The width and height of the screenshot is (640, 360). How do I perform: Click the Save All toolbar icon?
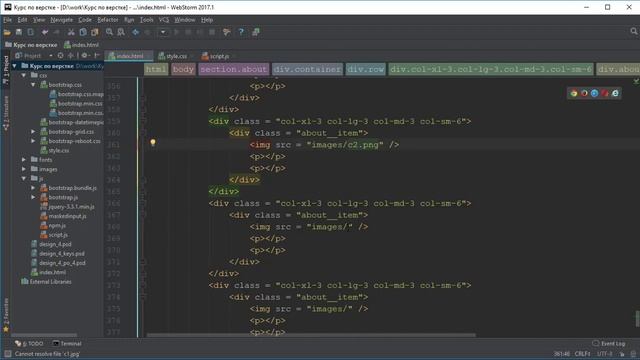(x=19, y=32)
